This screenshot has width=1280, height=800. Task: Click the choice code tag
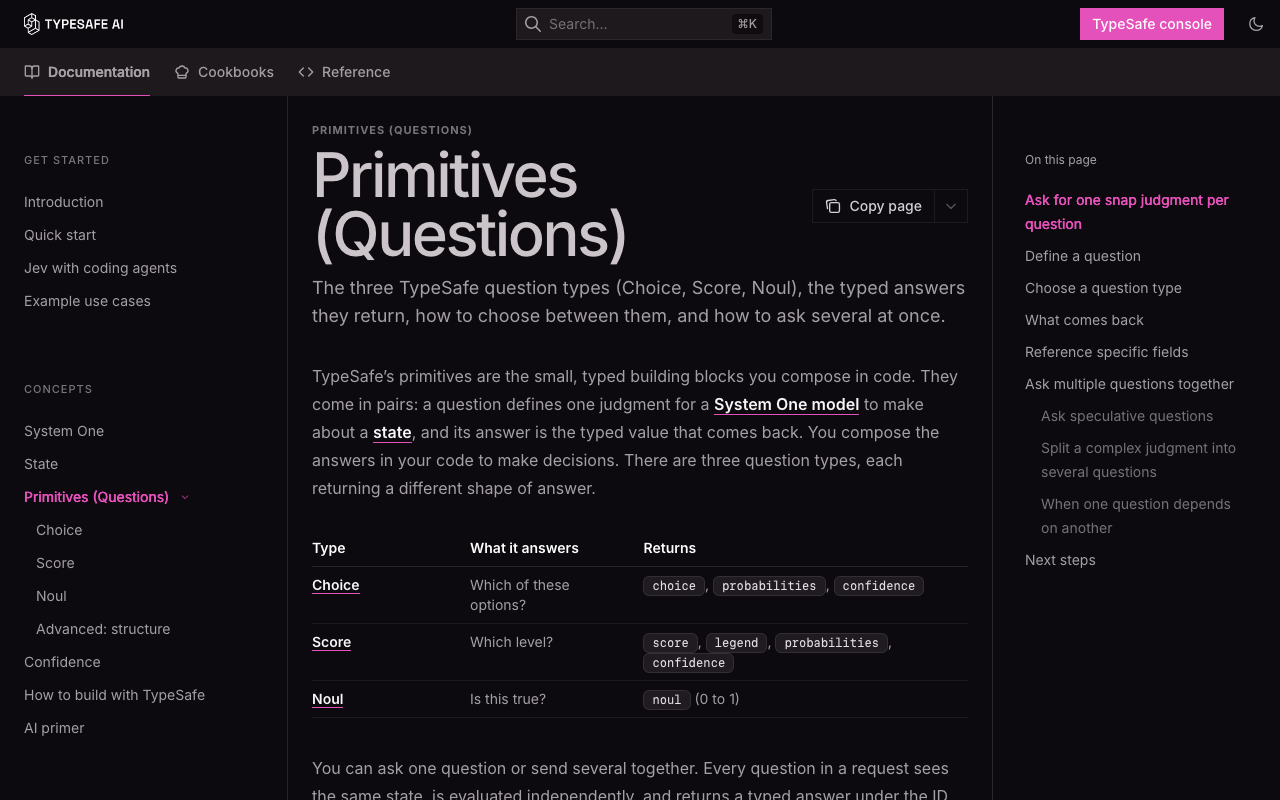674,586
